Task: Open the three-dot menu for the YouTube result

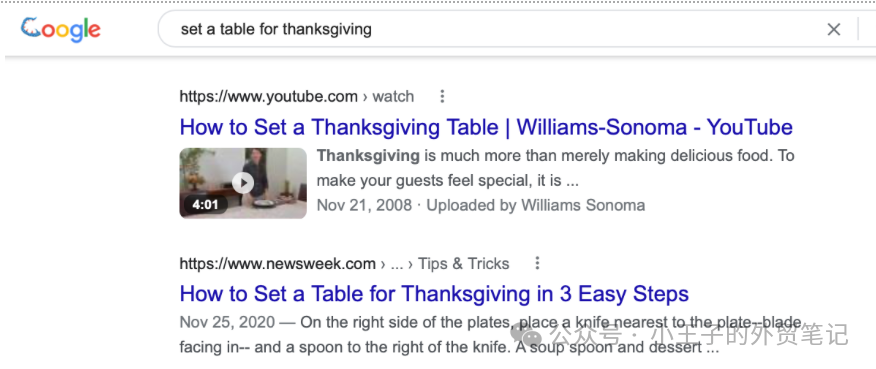Action: (x=442, y=97)
